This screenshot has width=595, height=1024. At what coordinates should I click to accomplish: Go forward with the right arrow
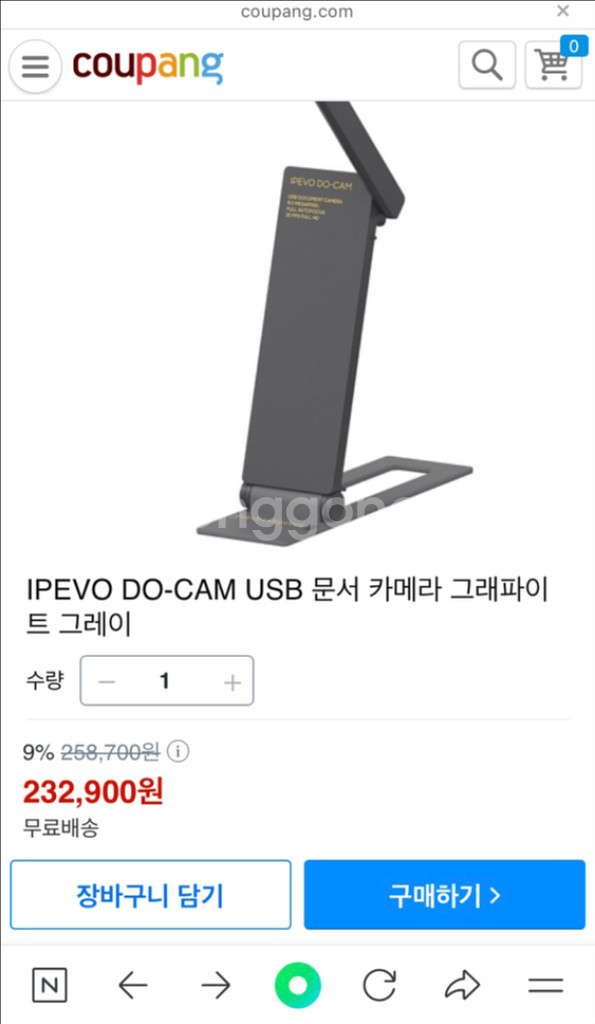(x=216, y=985)
